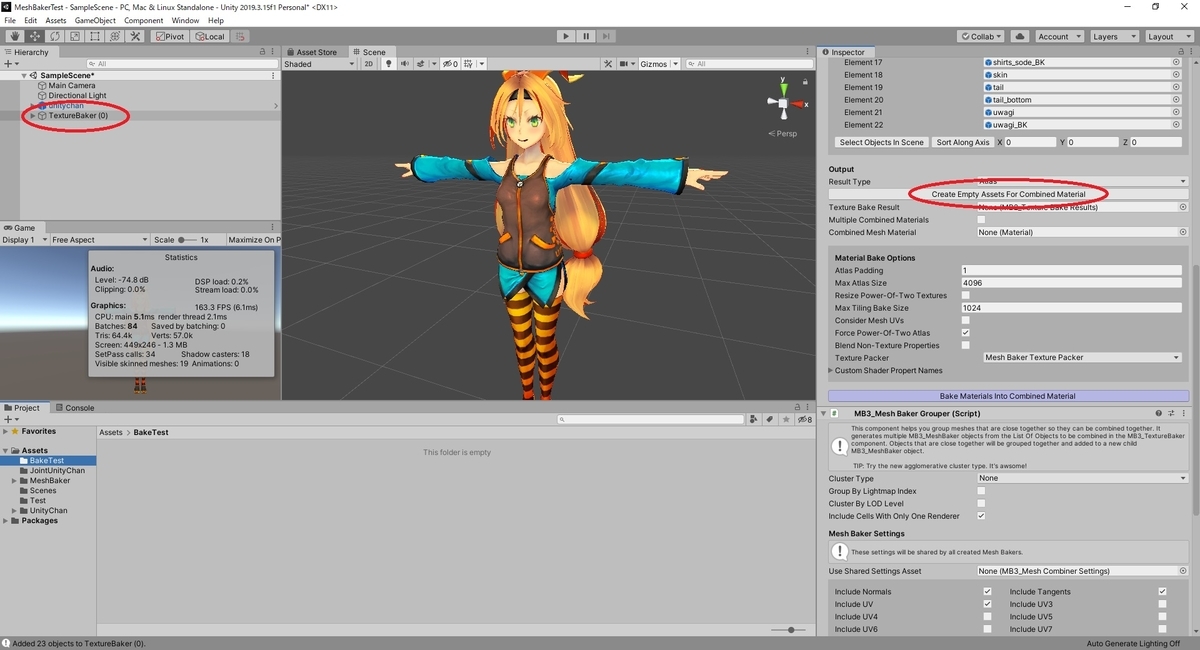Open the Assets menu
Viewport: 1200px width, 650px height.
56,20
